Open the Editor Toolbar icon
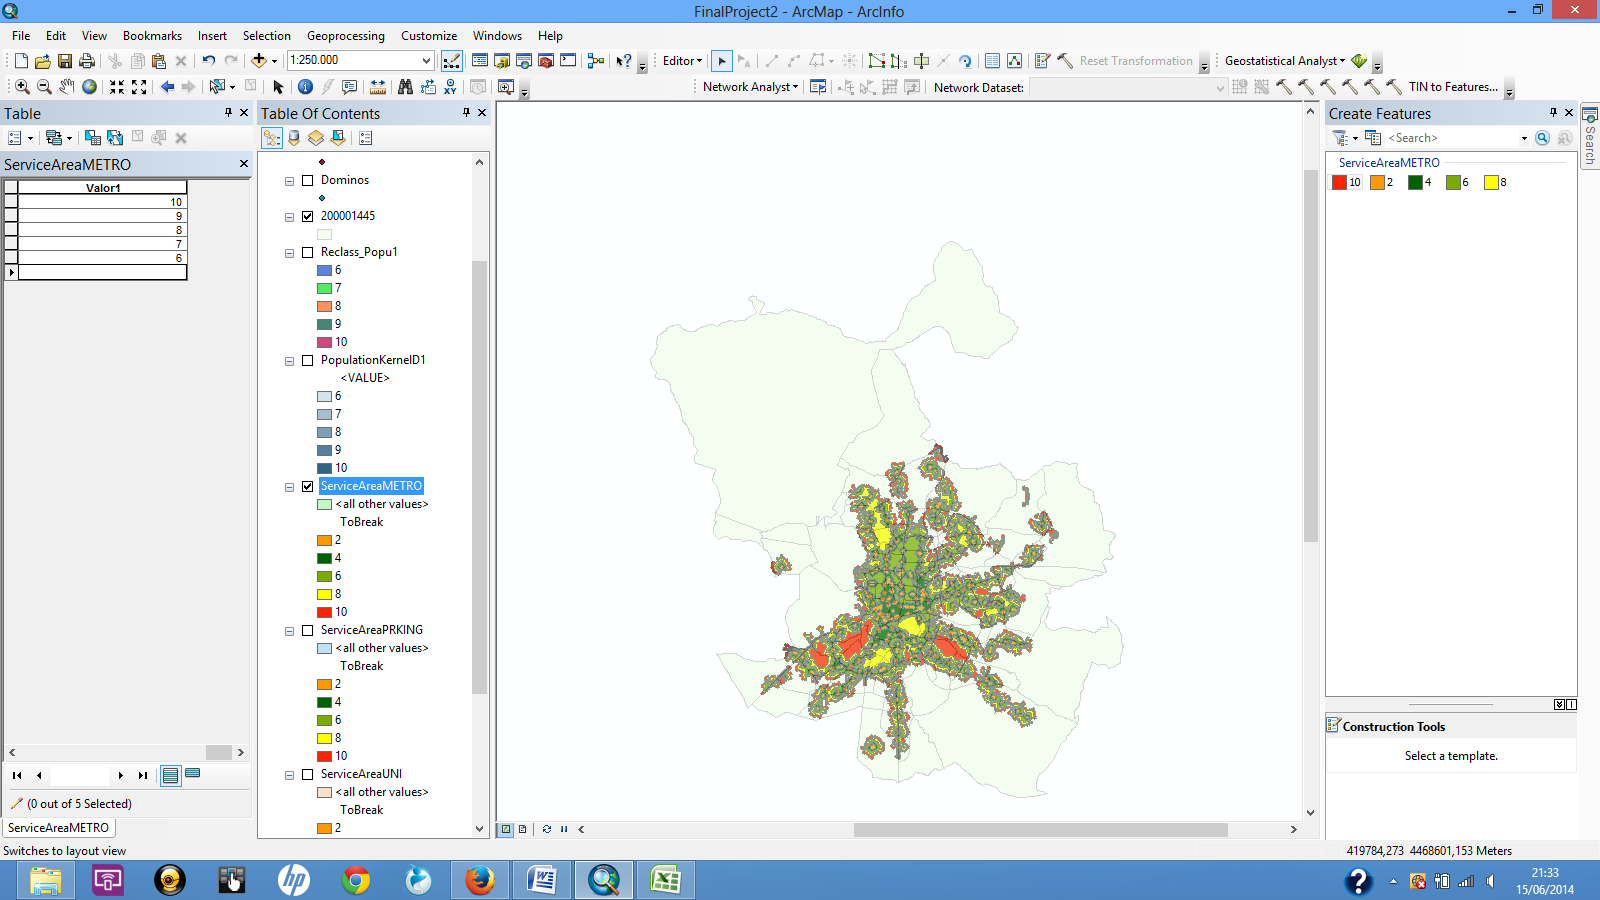 pyautogui.click(x=452, y=61)
